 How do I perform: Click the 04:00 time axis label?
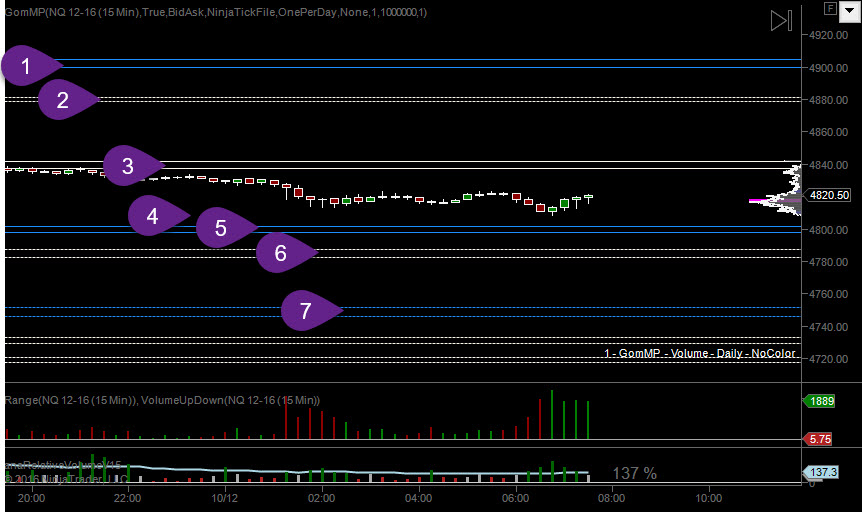tap(418, 498)
